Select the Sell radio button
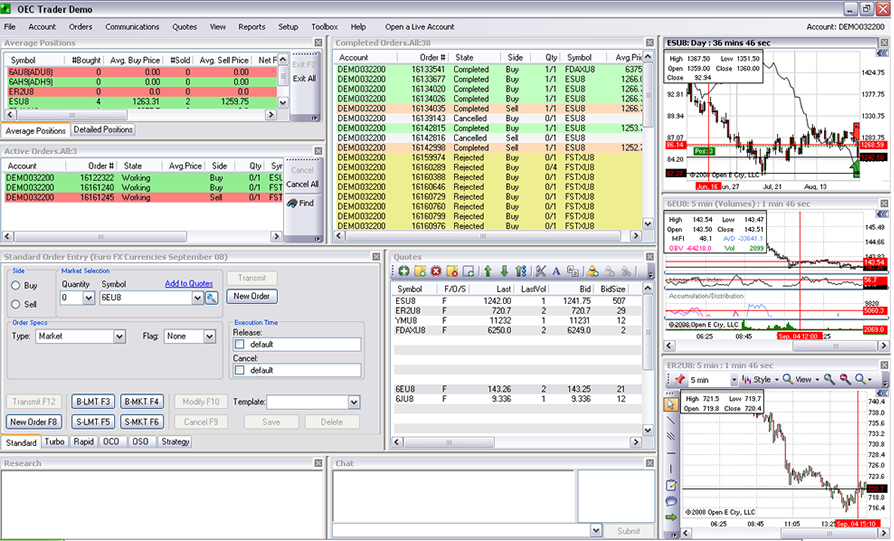 coord(16,304)
